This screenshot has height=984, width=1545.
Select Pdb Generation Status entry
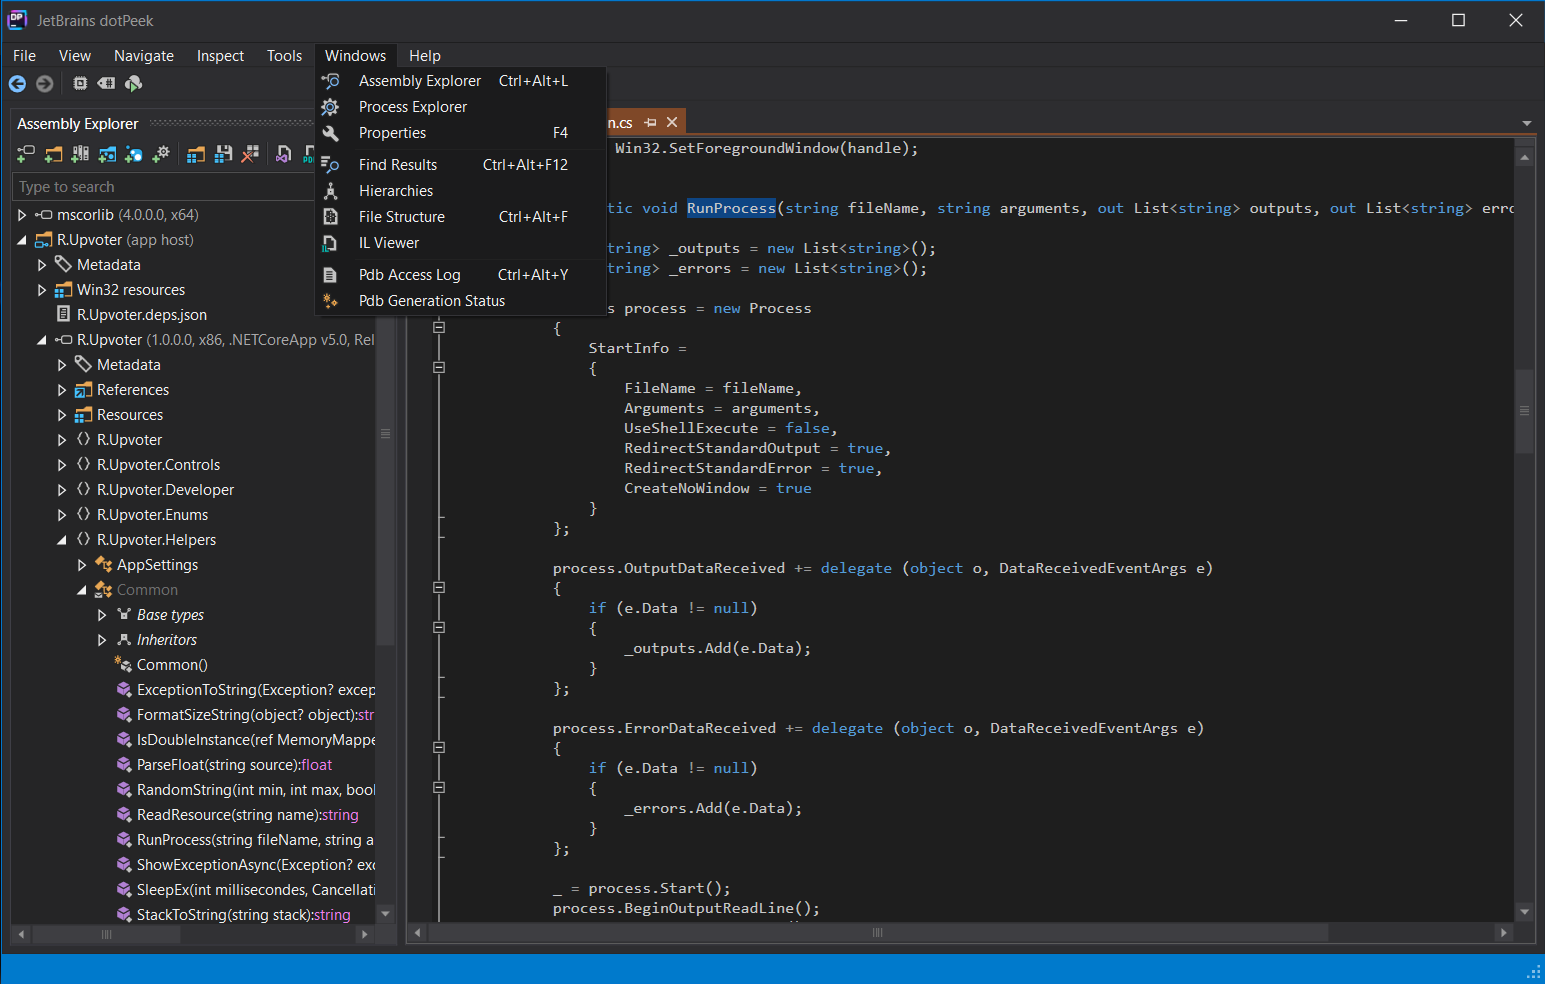click(460, 301)
